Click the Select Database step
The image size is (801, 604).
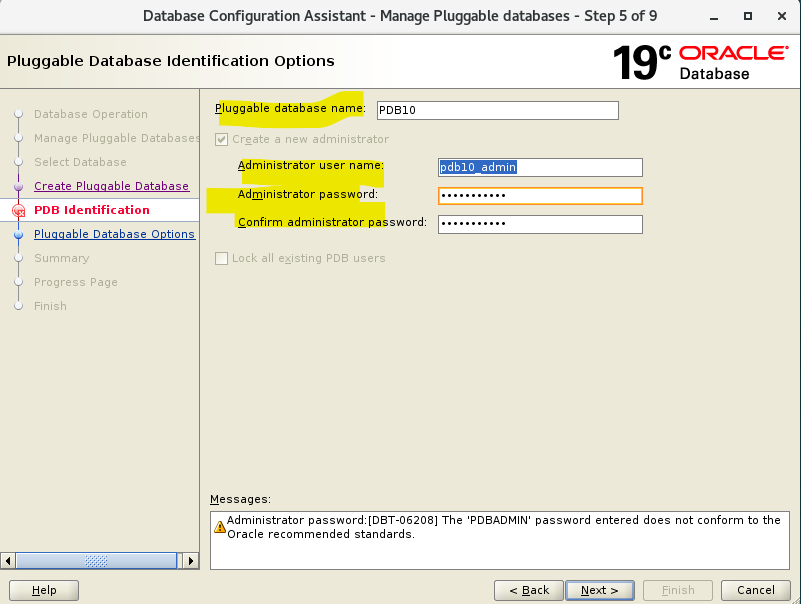(80, 162)
